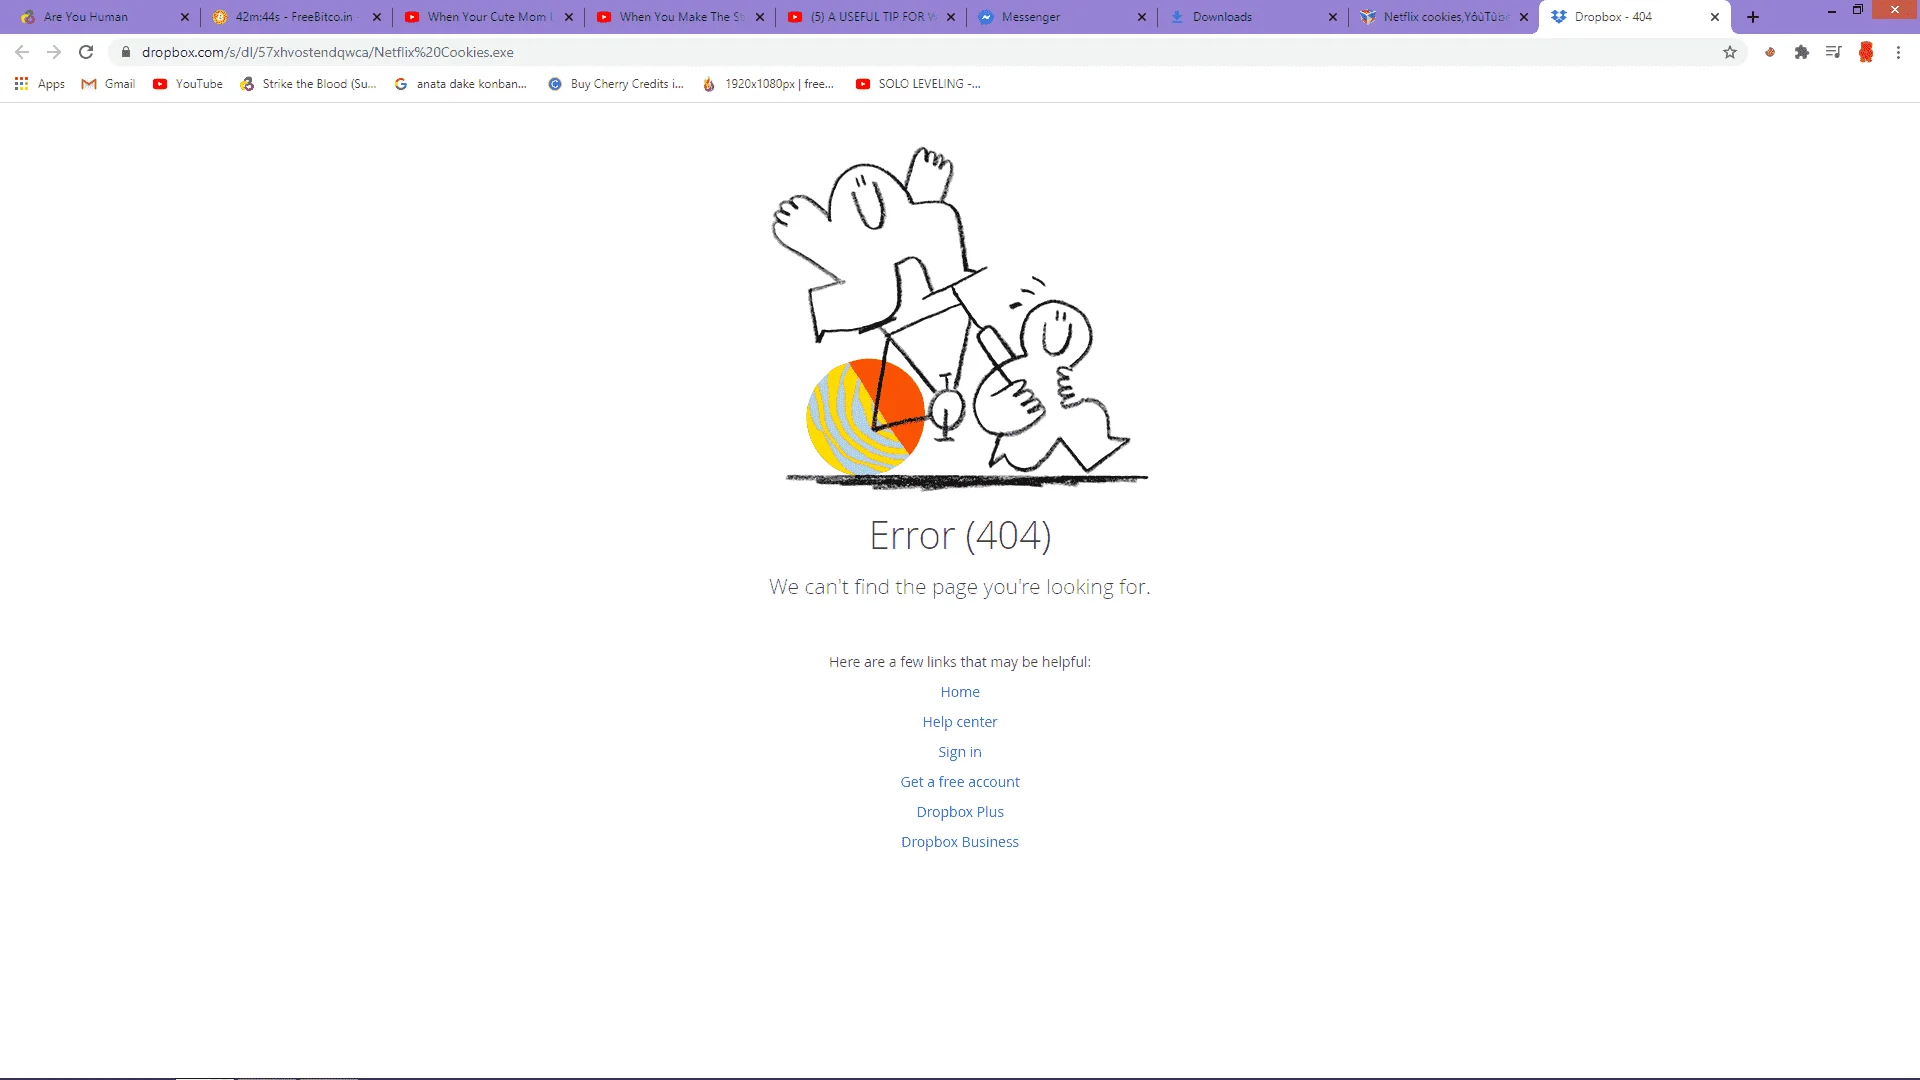Image resolution: width=1920 pixels, height=1080 pixels.
Task: Click the red profile avatar icon
Action: [1866, 52]
